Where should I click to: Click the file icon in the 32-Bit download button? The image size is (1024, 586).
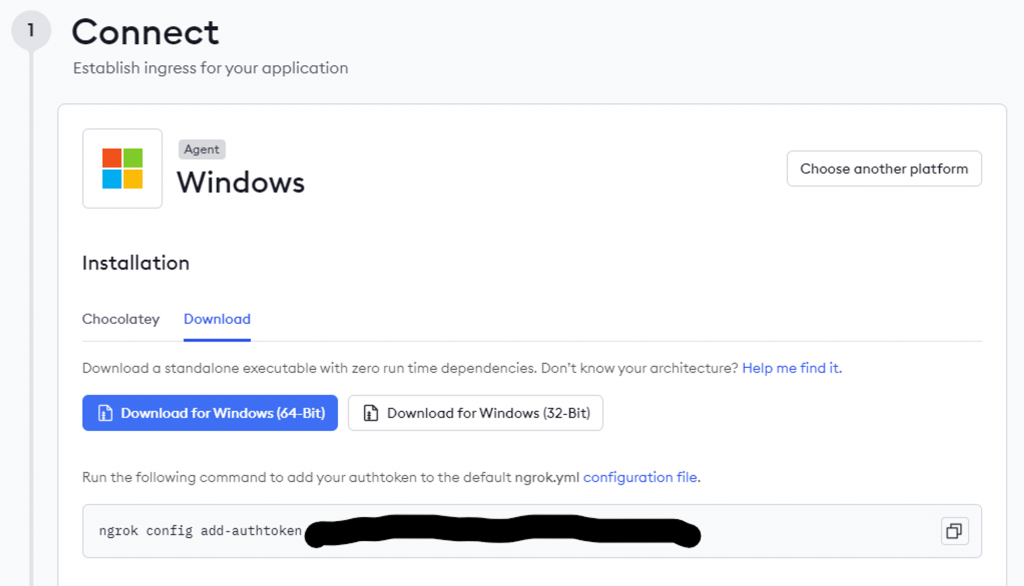click(371, 413)
